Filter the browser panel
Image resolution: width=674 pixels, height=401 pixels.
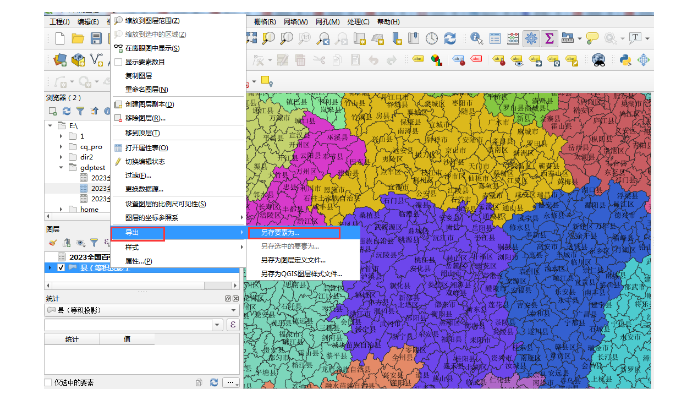pos(80,111)
